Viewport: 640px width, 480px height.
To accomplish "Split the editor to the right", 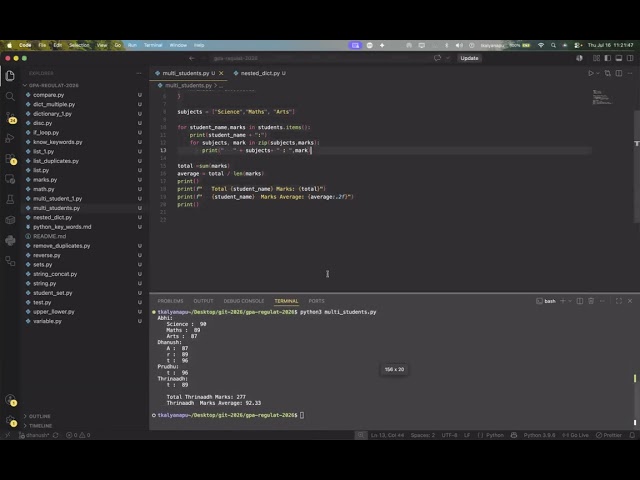I will coord(619,73).
